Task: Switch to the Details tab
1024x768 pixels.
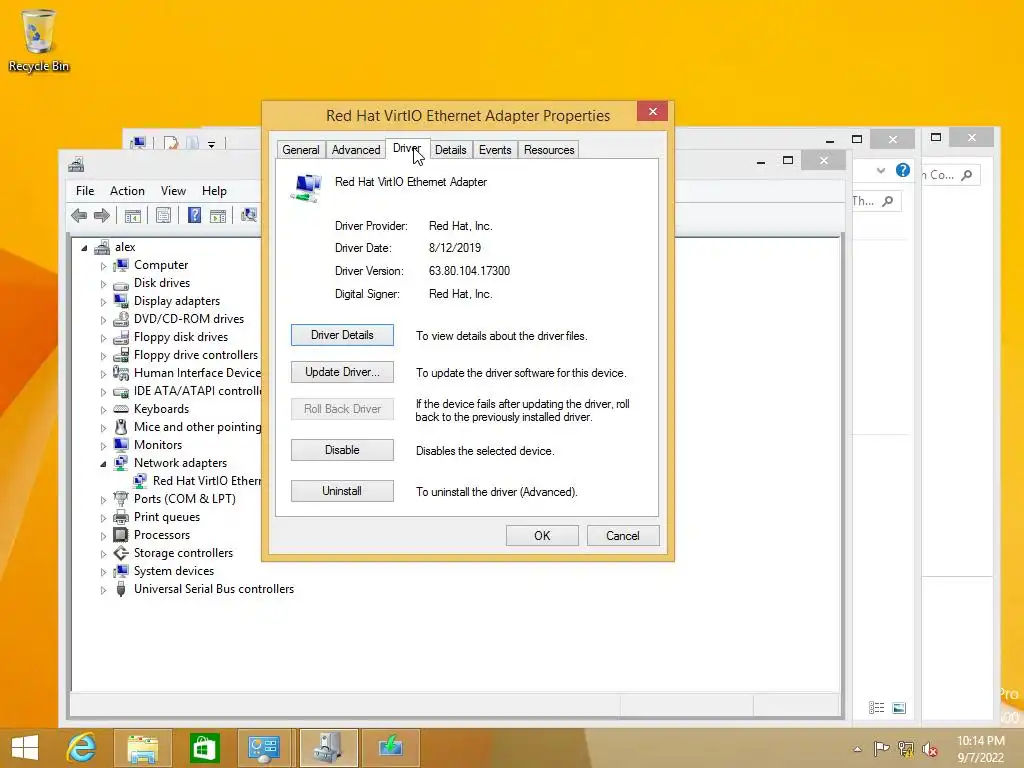Action: click(x=451, y=150)
